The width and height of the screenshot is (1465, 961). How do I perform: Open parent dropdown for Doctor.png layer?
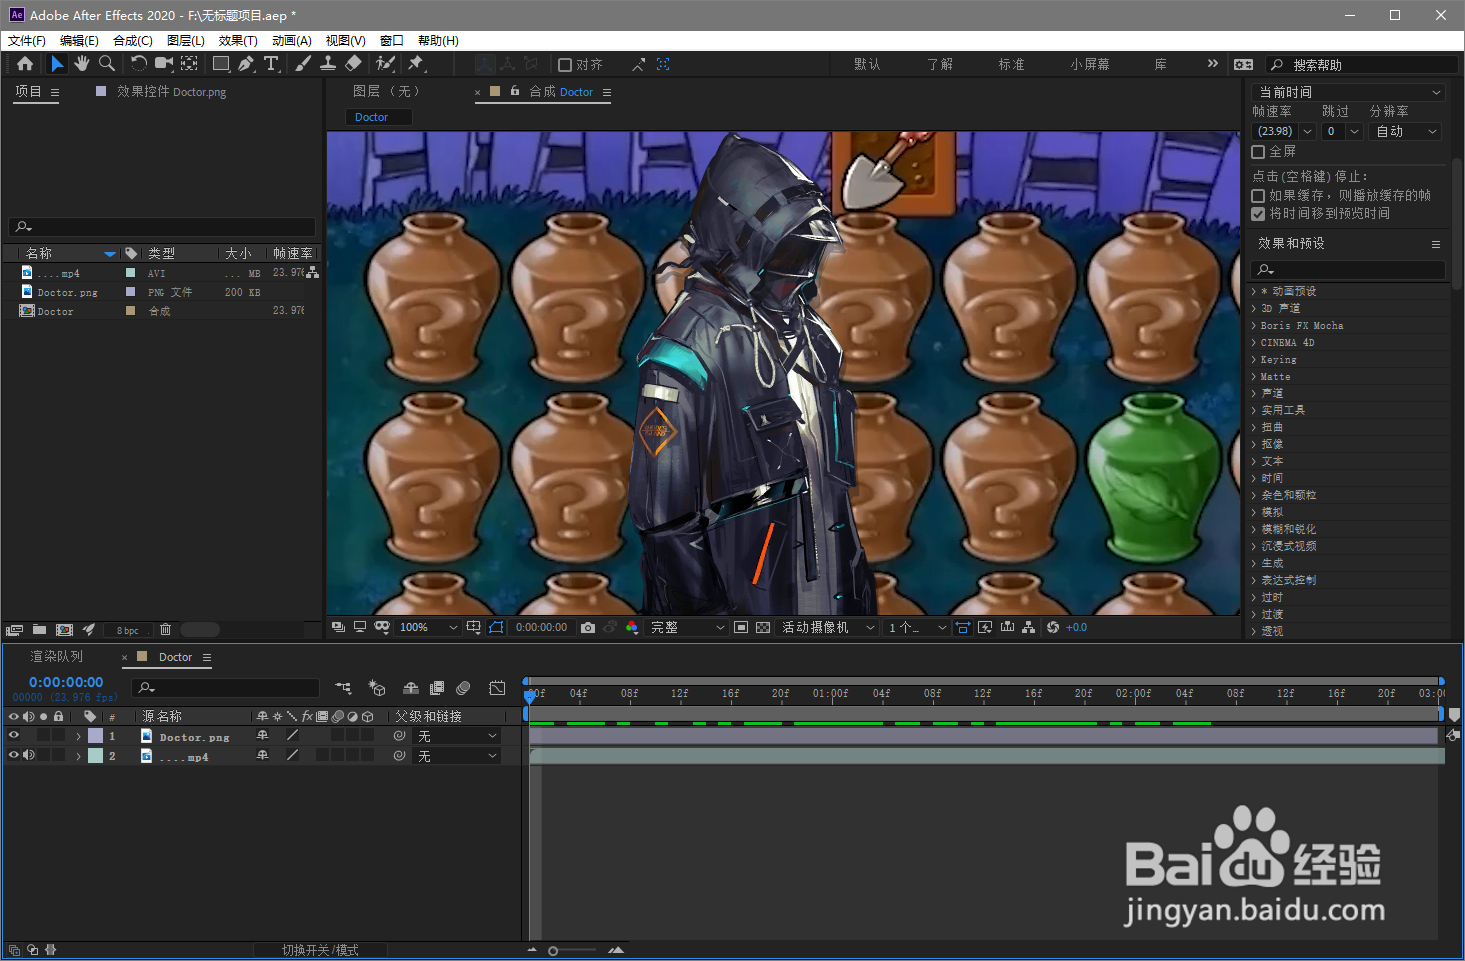pyautogui.click(x=457, y=736)
